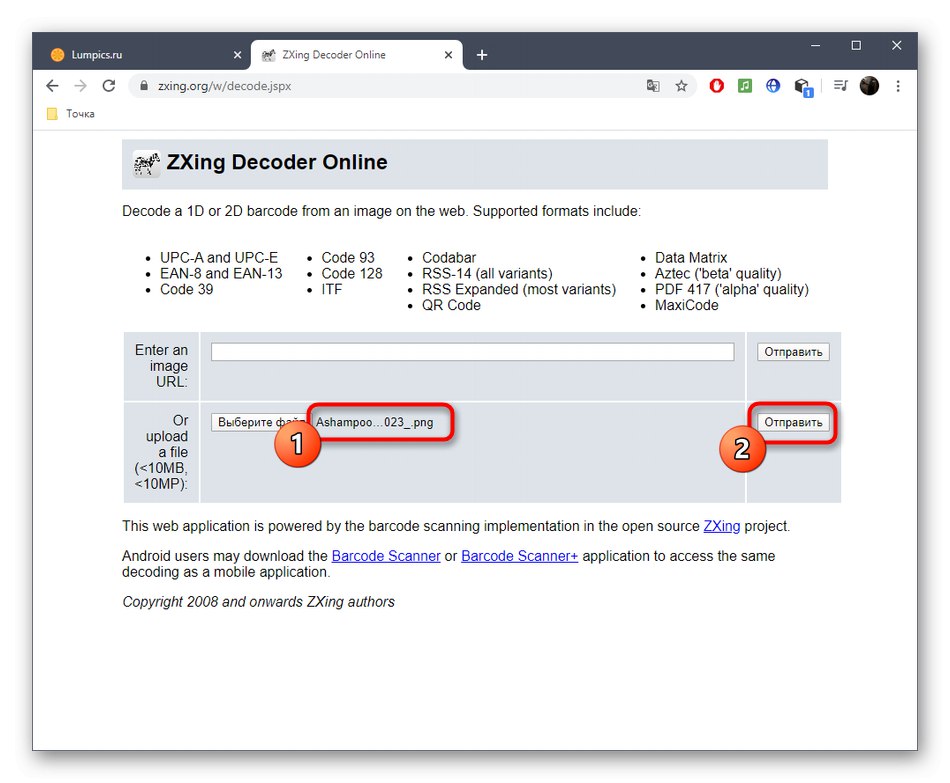Open the red Opera extension icon
The width and height of the screenshot is (950, 783).
[x=717, y=86]
